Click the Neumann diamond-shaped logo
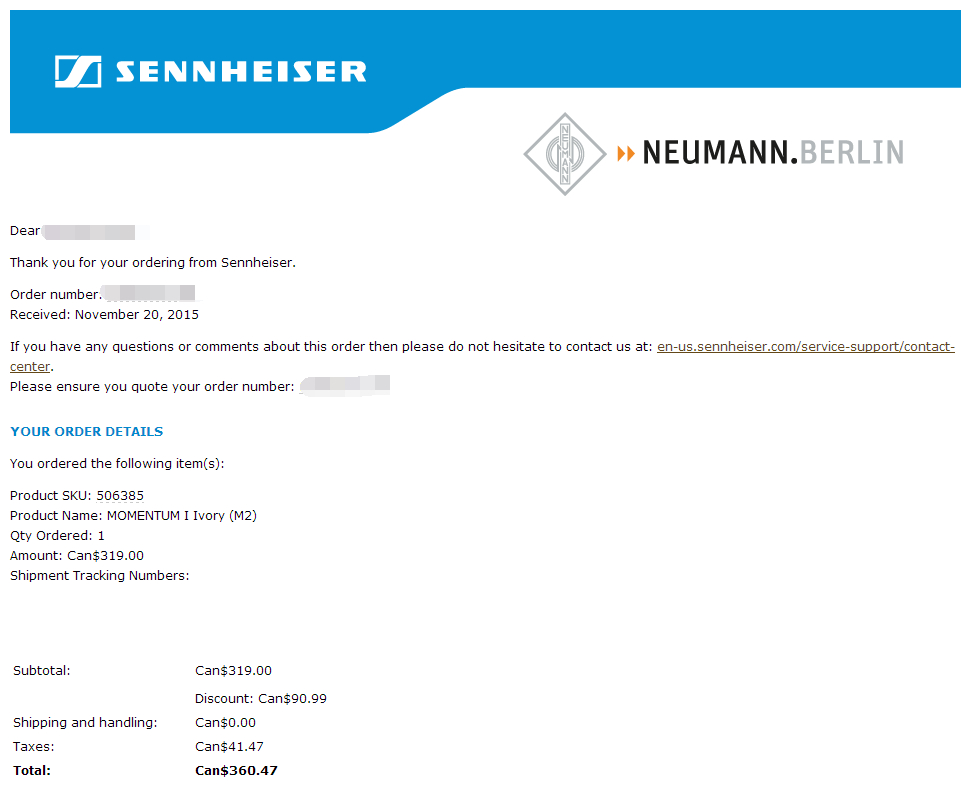The image size is (972, 799). 565,153
